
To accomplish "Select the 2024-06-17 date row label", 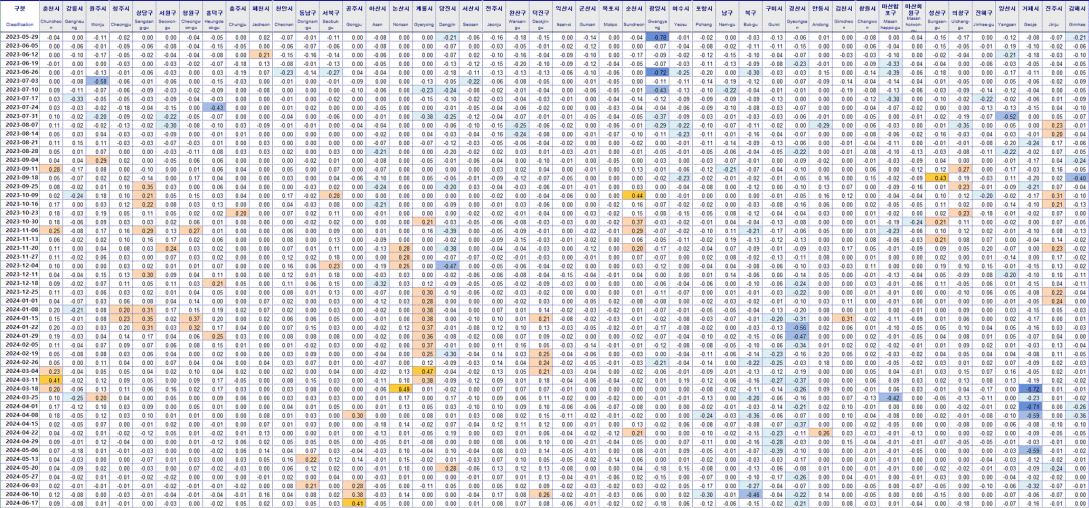I will (x=19, y=502).
